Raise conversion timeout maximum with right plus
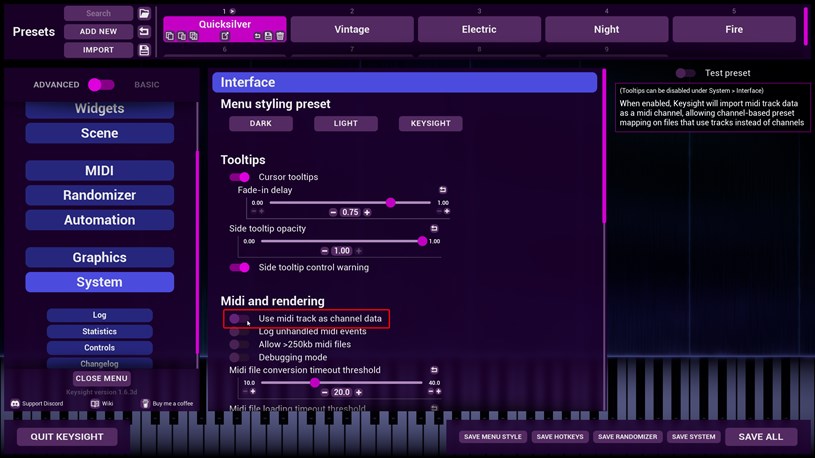815x458 pixels. click(x=438, y=391)
